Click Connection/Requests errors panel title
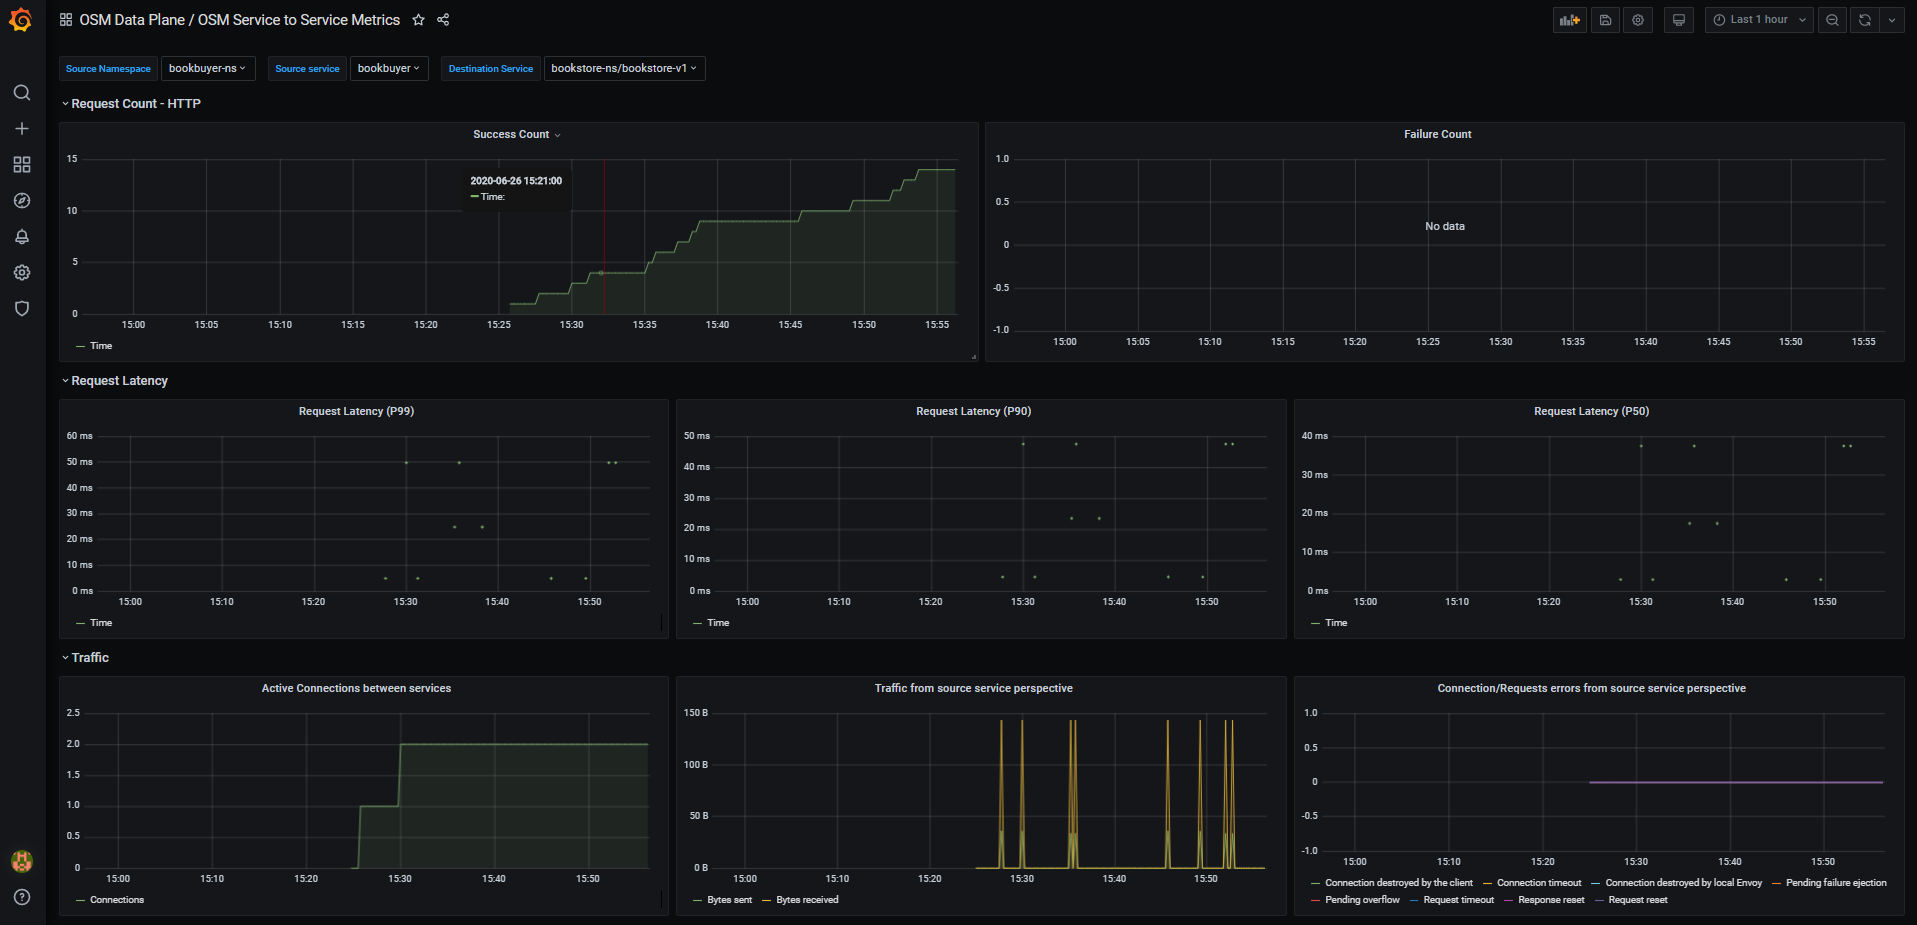1917x925 pixels. point(1591,688)
